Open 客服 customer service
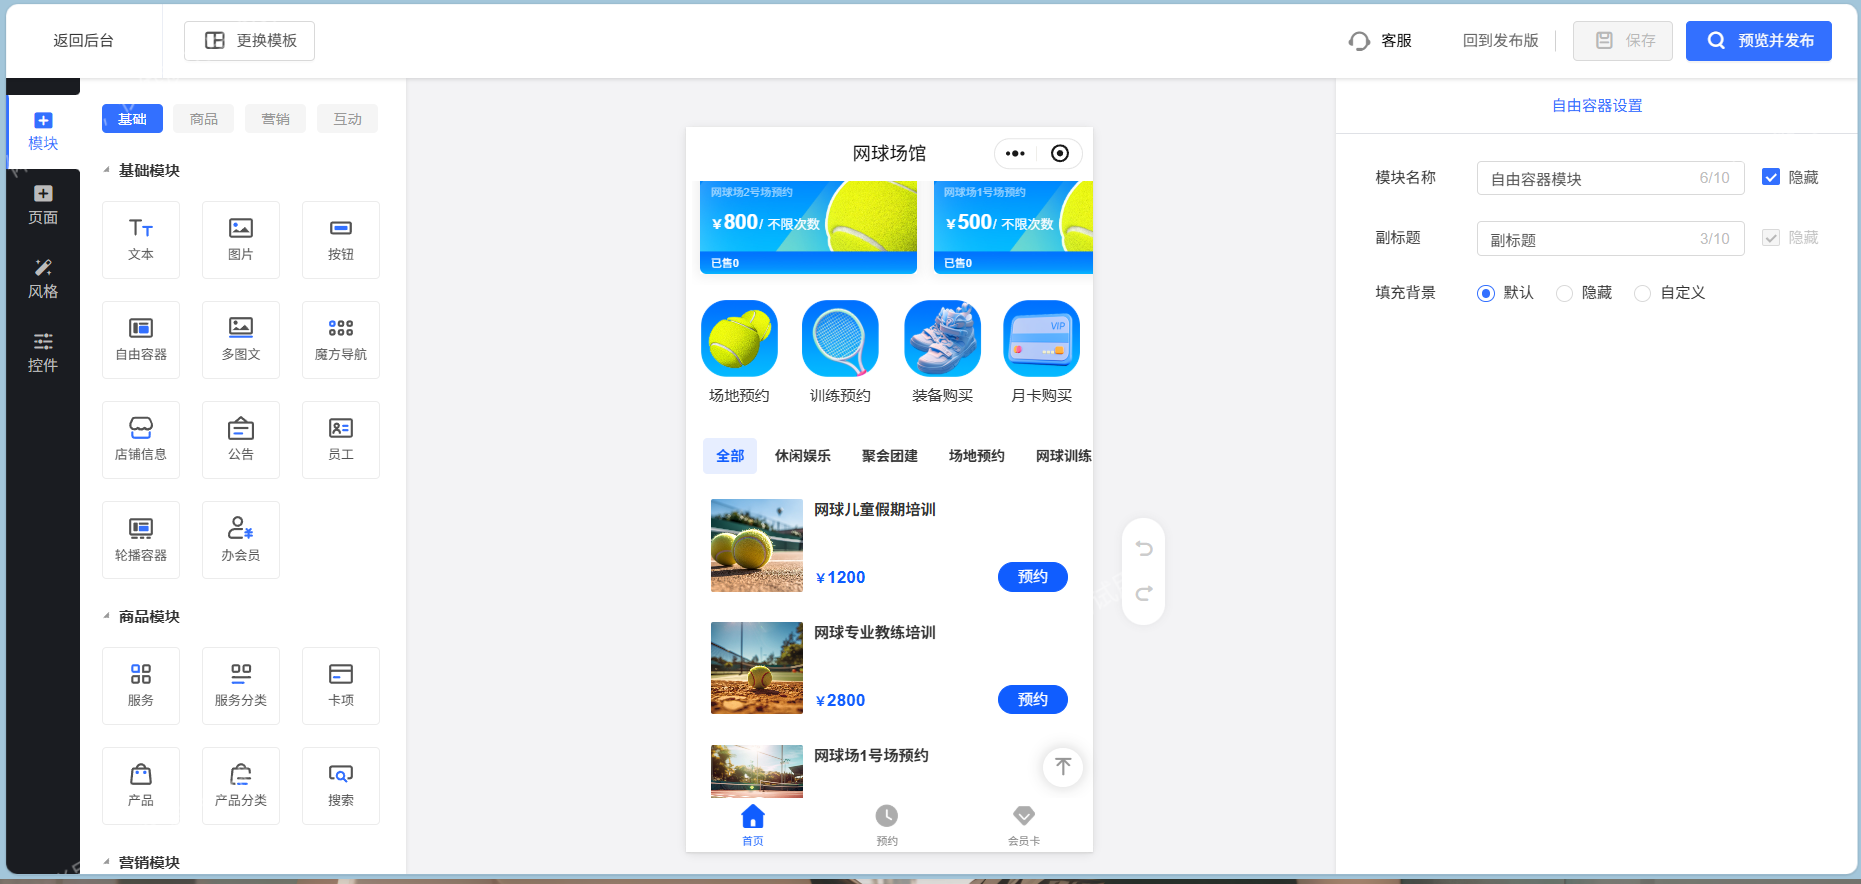The width and height of the screenshot is (1861, 884). [x=1380, y=41]
